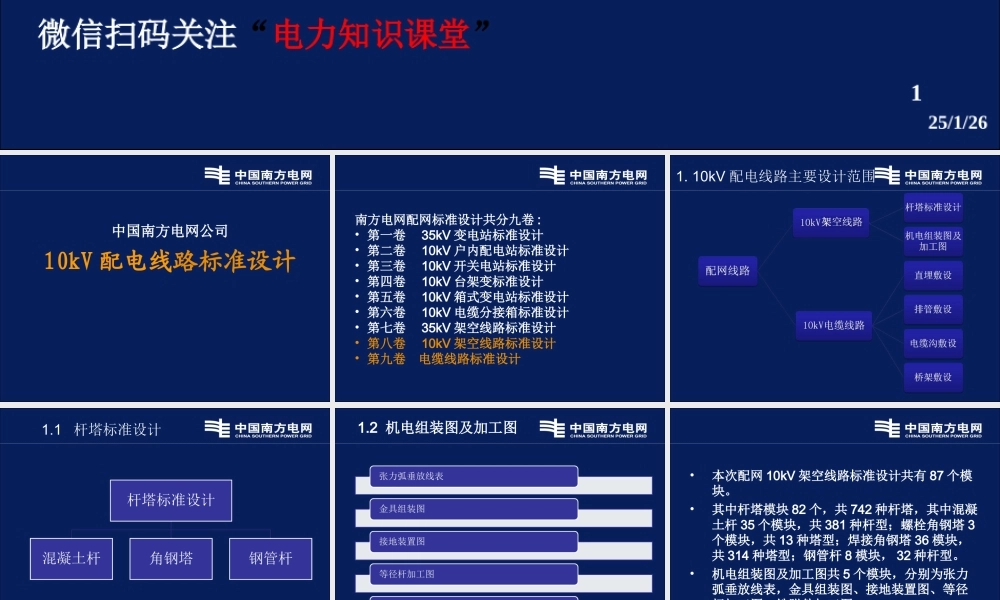Click the power grid logo on the design scope slide
Screen dimensions: 1000x600
coord(930,173)
